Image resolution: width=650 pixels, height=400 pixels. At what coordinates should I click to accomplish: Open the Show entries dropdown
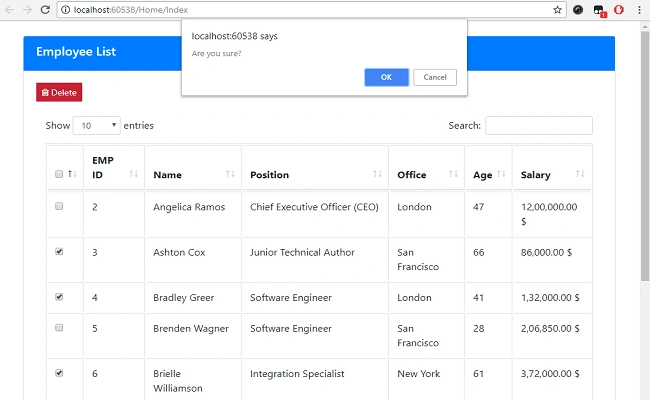[97, 126]
